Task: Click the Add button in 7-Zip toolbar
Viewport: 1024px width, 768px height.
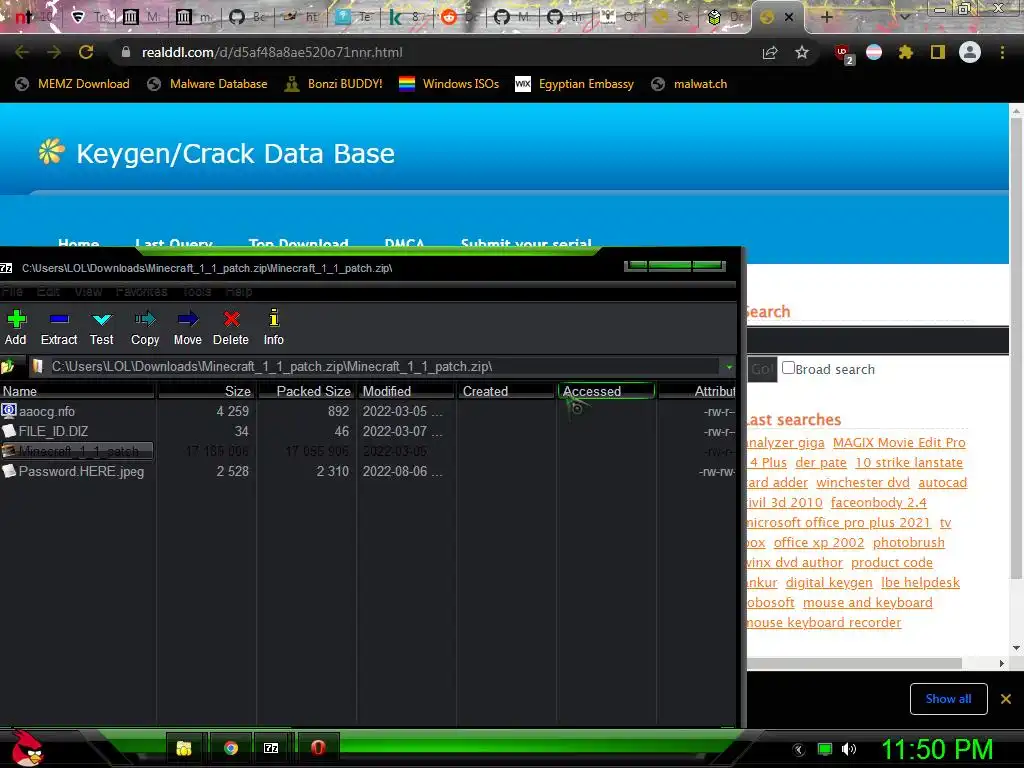Action: click(x=16, y=328)
